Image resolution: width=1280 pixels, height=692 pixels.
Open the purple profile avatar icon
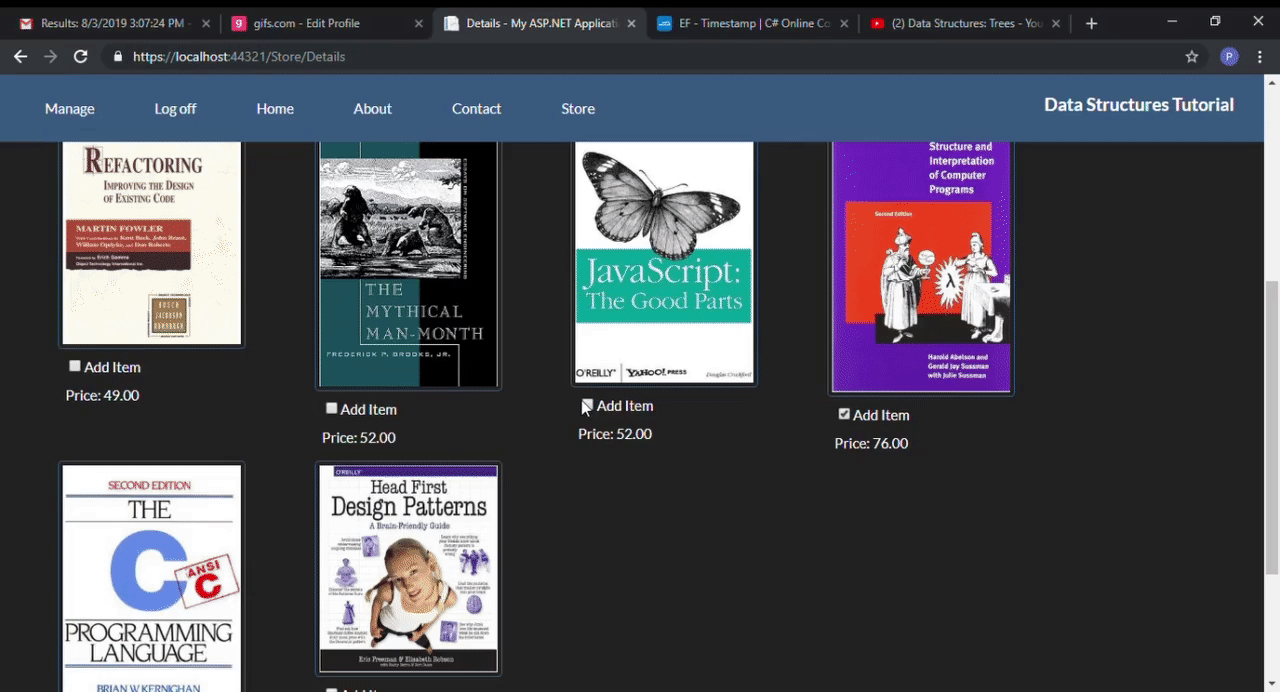click(1229, 57)
